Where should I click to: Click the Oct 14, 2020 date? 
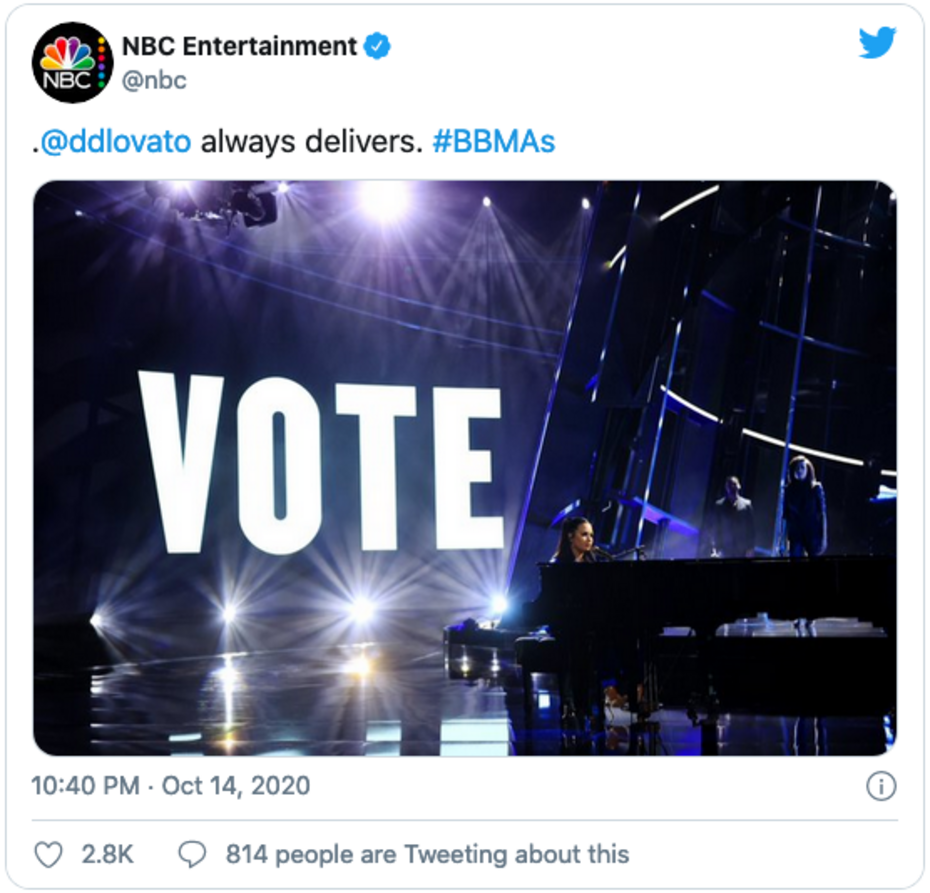(236, 786)
